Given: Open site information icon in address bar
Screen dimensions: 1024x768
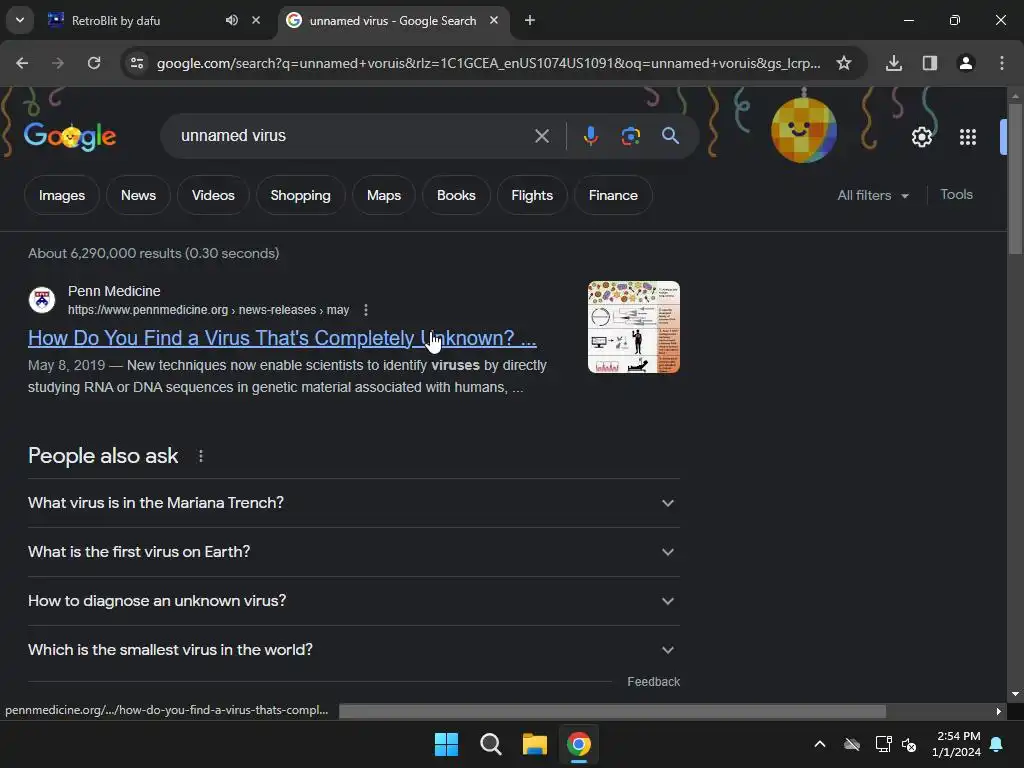Looking at the screenshot, I should 137,63.
